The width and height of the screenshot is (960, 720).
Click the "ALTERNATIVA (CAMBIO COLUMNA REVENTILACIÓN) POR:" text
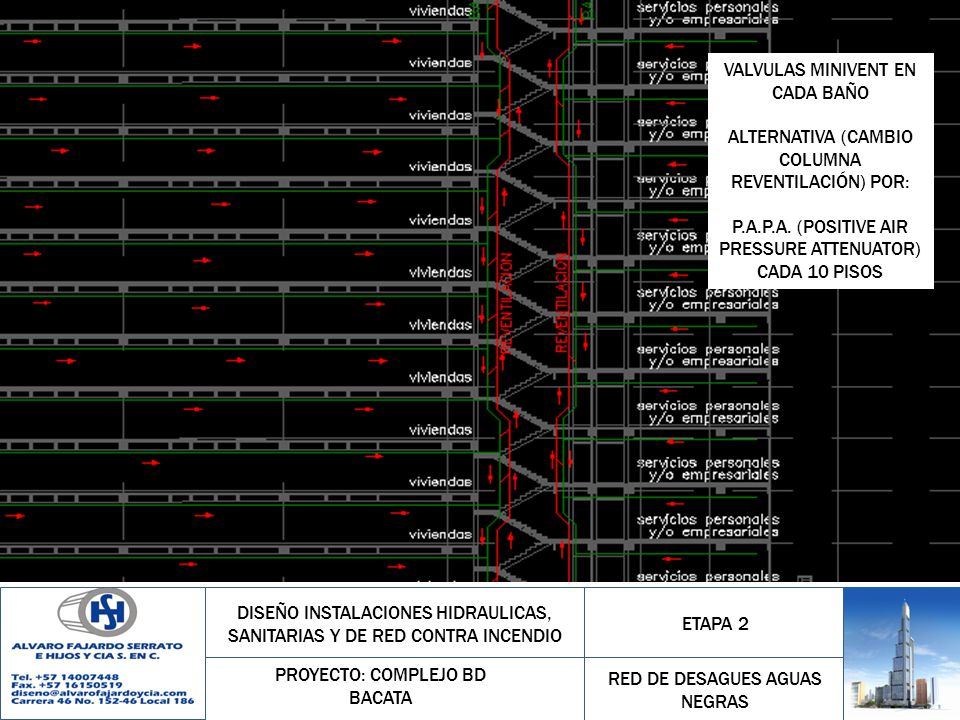820,159
